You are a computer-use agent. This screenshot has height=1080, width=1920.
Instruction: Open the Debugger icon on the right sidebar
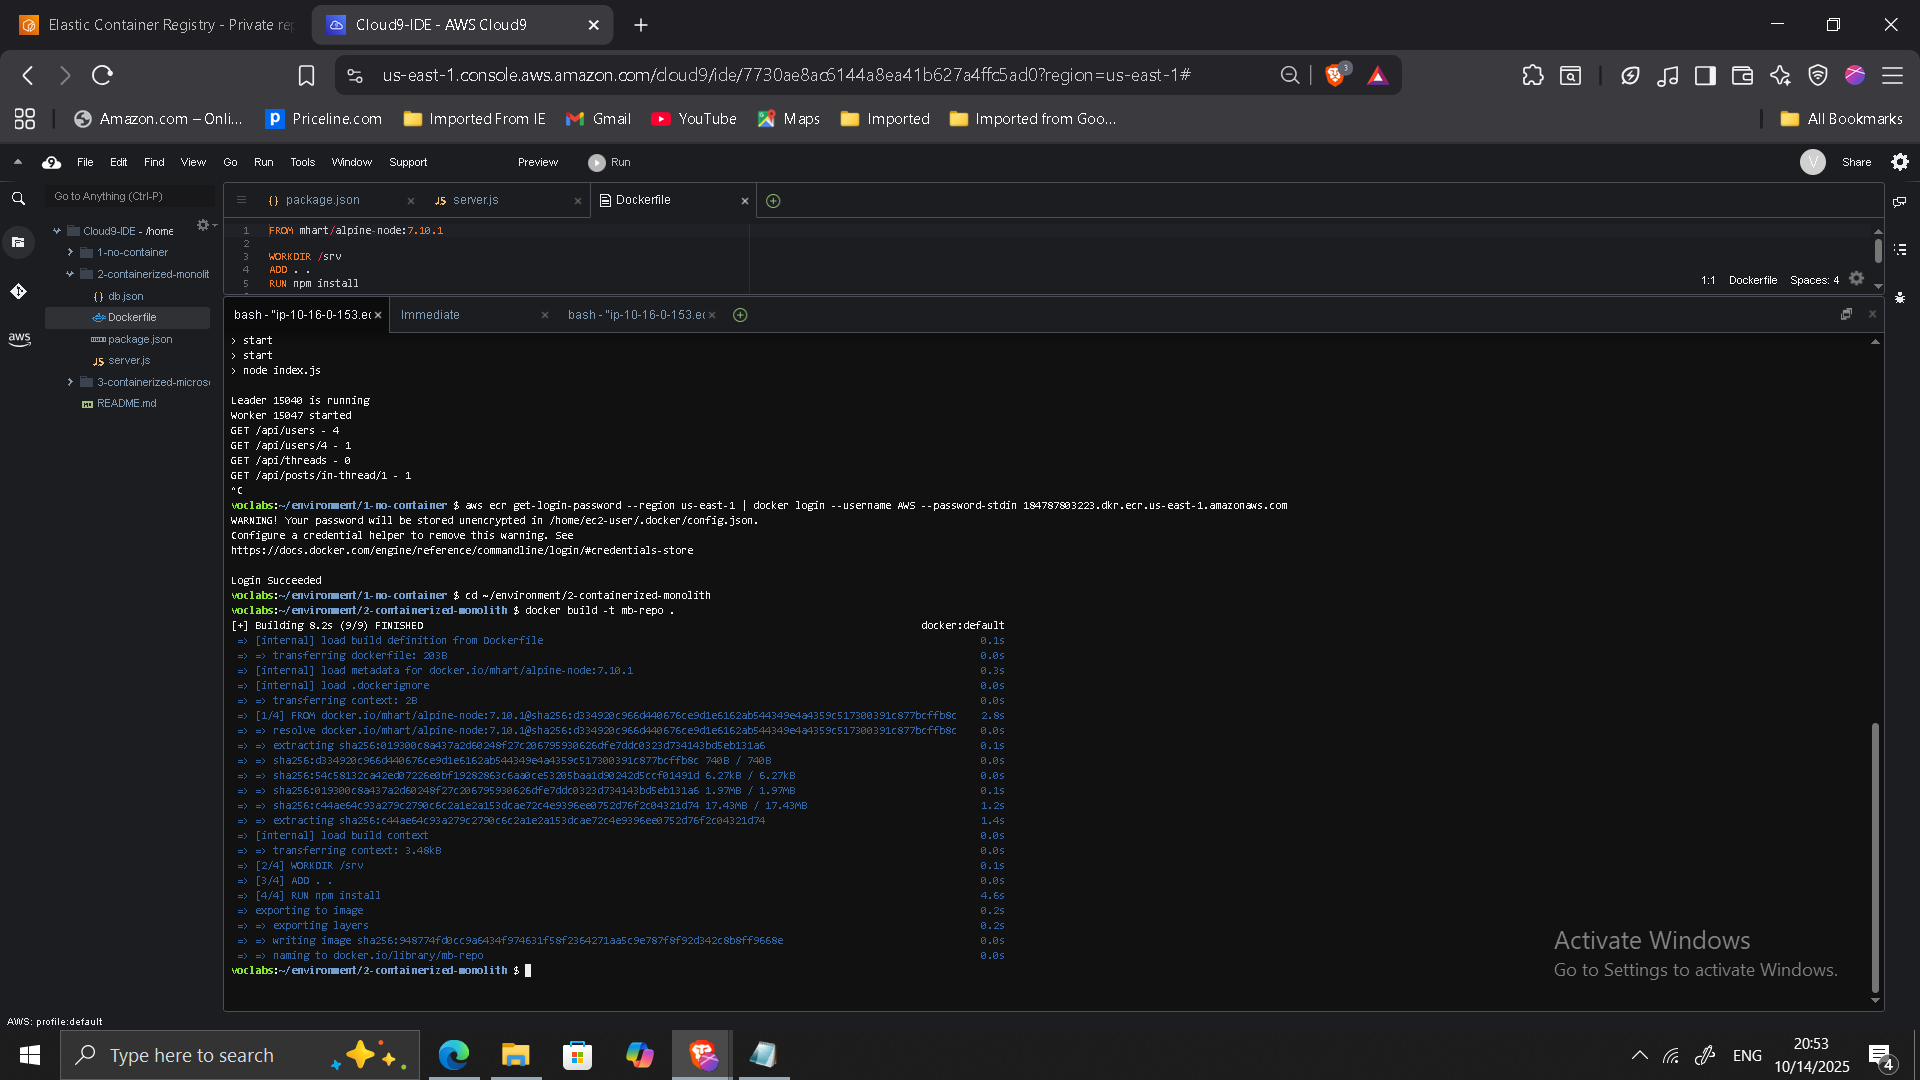pyautogui.click(x=1899, y=297)
